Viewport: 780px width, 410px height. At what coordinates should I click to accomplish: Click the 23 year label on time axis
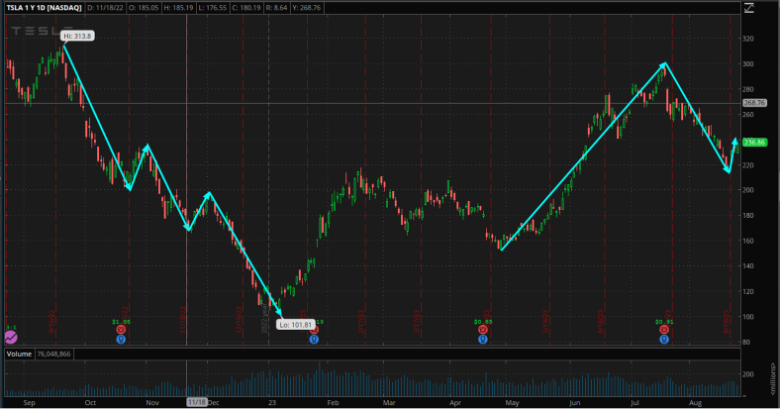[x=272, y=403]
